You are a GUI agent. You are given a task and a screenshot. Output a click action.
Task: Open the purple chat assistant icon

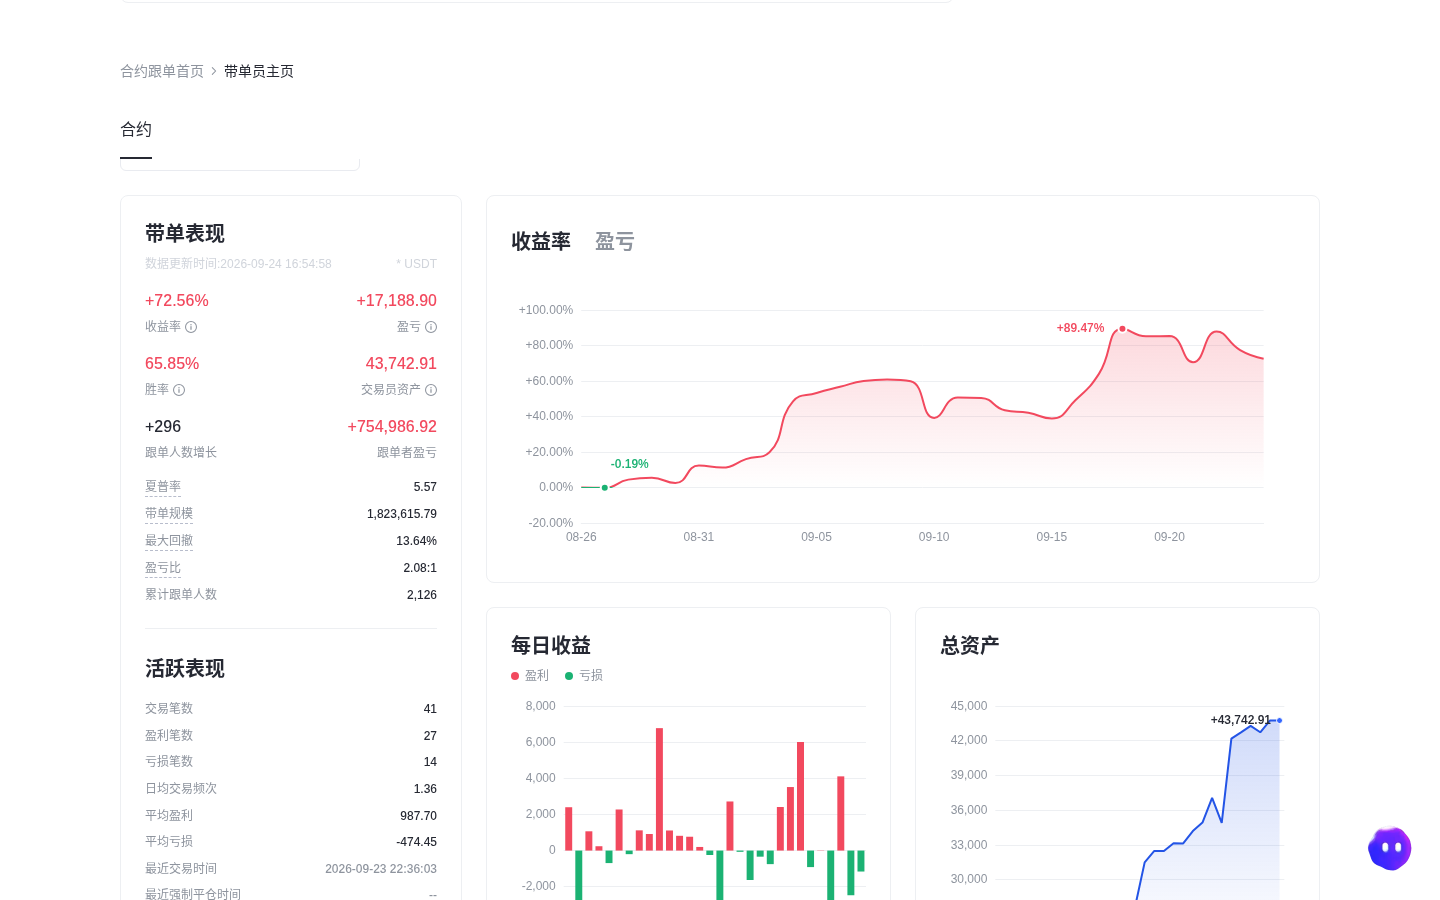click(x=1390, y=849)
